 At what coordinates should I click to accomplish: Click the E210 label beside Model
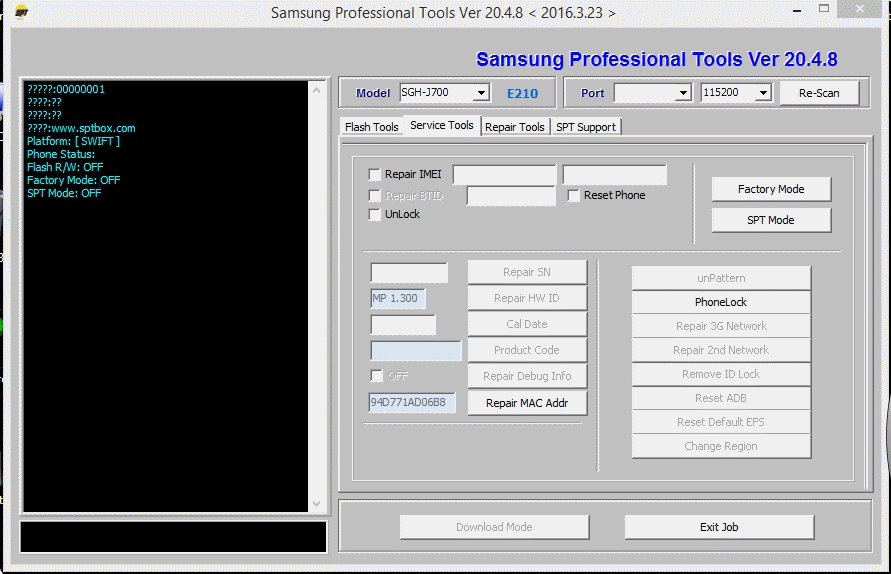tap(522, 94)
